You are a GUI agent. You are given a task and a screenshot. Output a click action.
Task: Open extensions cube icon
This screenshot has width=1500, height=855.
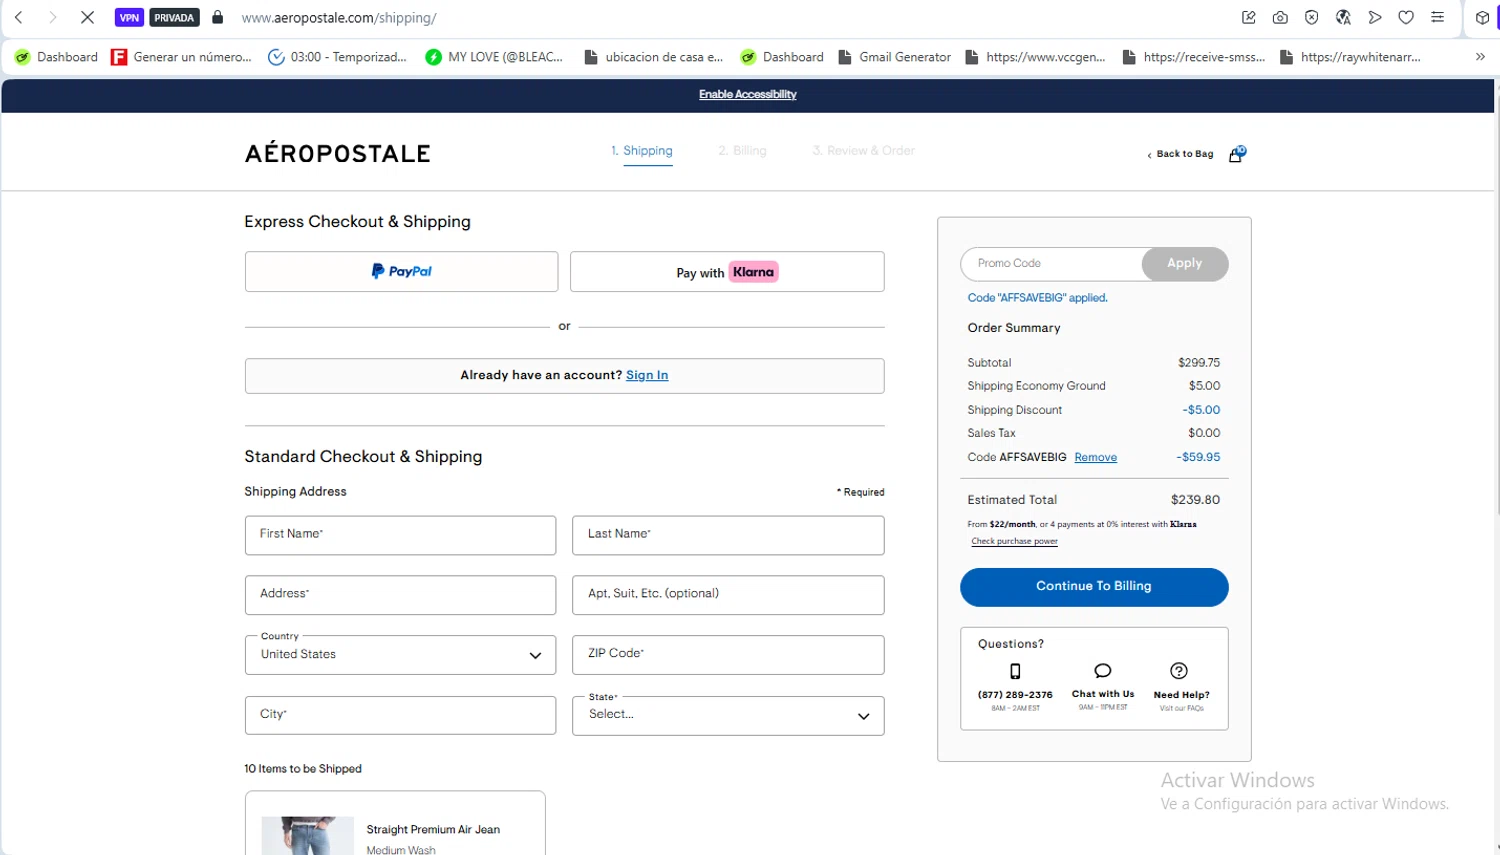[1482, 17]
